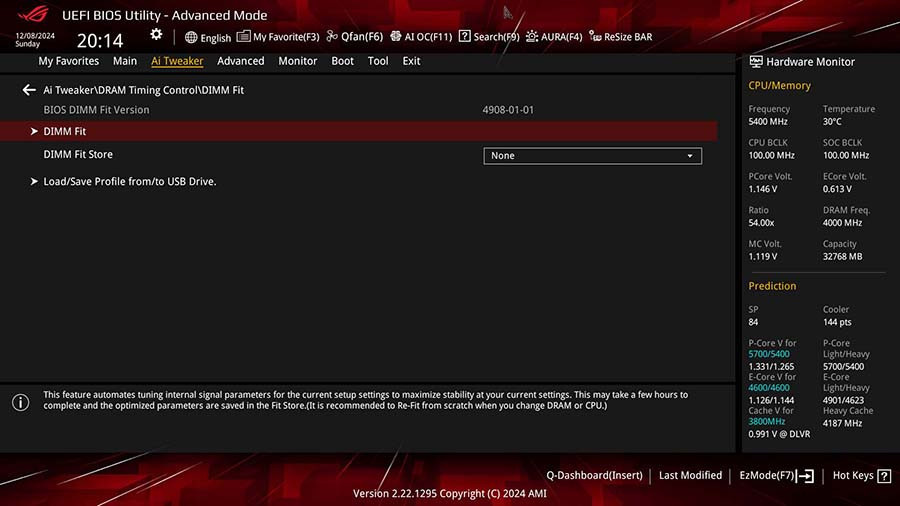
Task: Click the UEFI BIOS Utility - Advanced Mode title
Action: pyautogui.click(x=165, y=15)
